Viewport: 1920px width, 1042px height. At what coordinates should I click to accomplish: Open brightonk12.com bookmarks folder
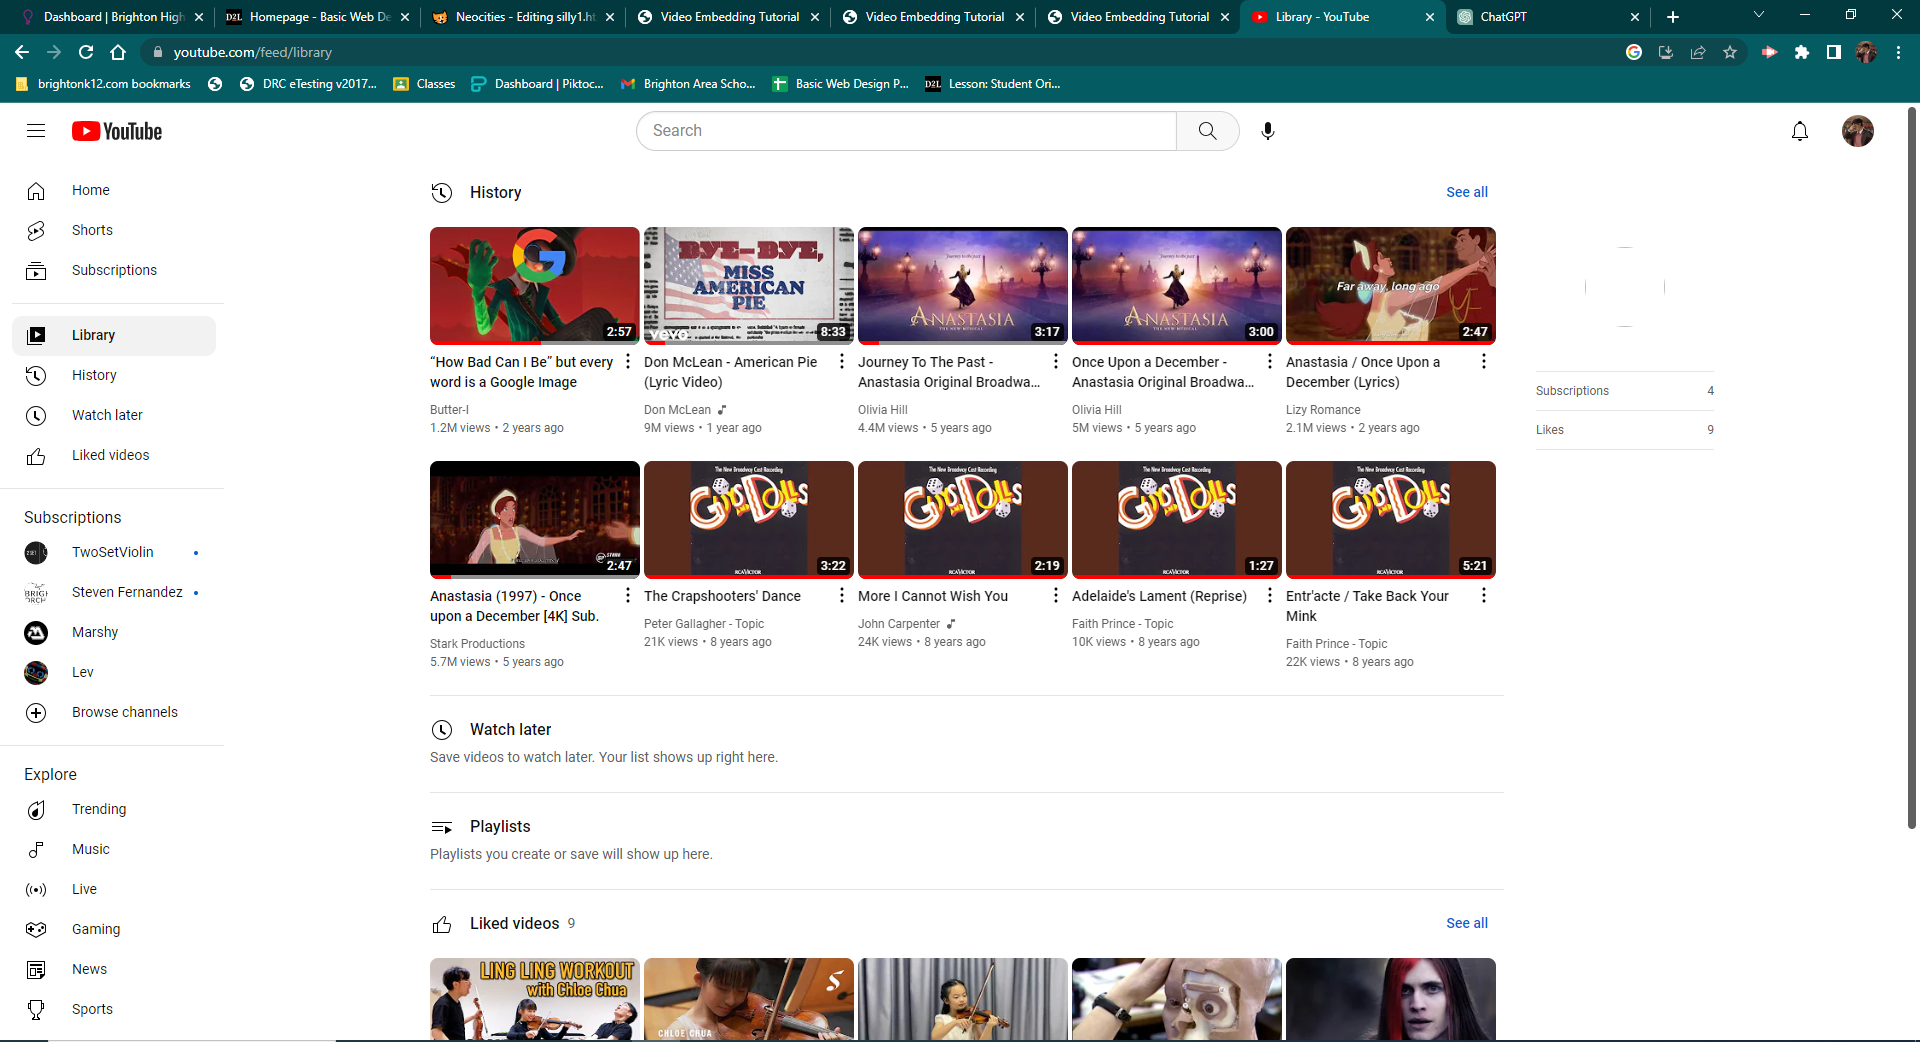pos(103,84)
